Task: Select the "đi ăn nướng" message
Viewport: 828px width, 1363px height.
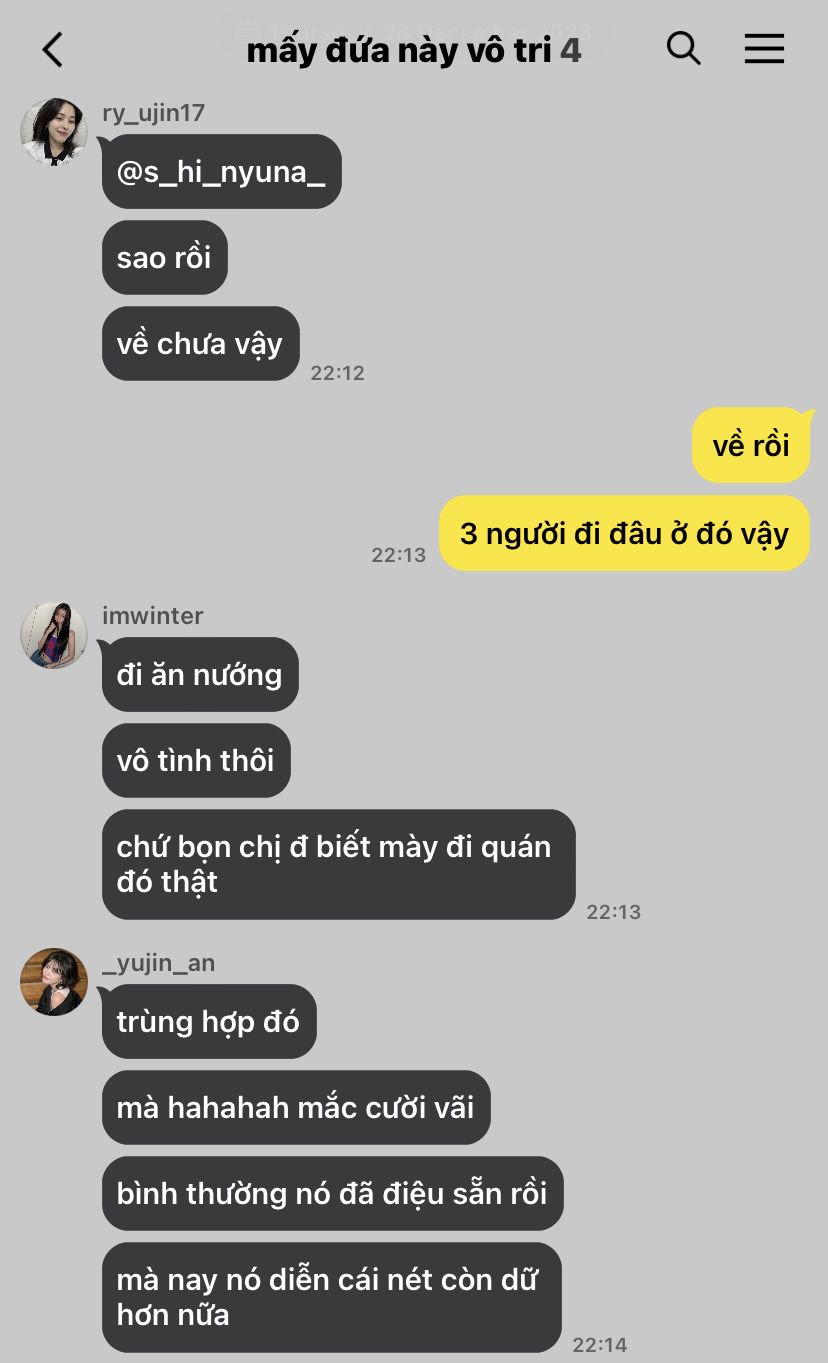Action: [x=200, y=675]
